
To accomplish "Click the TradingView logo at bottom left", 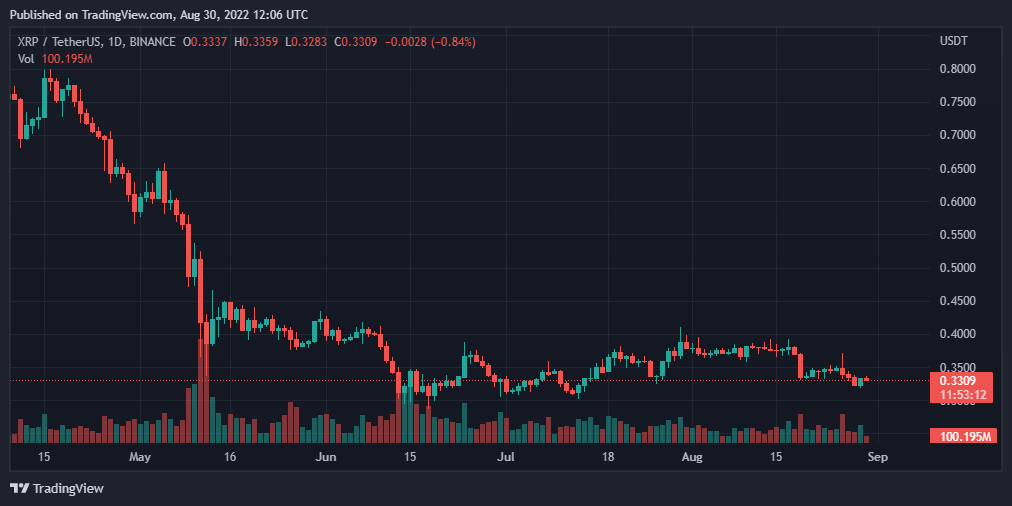I will click(x=57, y=488).
